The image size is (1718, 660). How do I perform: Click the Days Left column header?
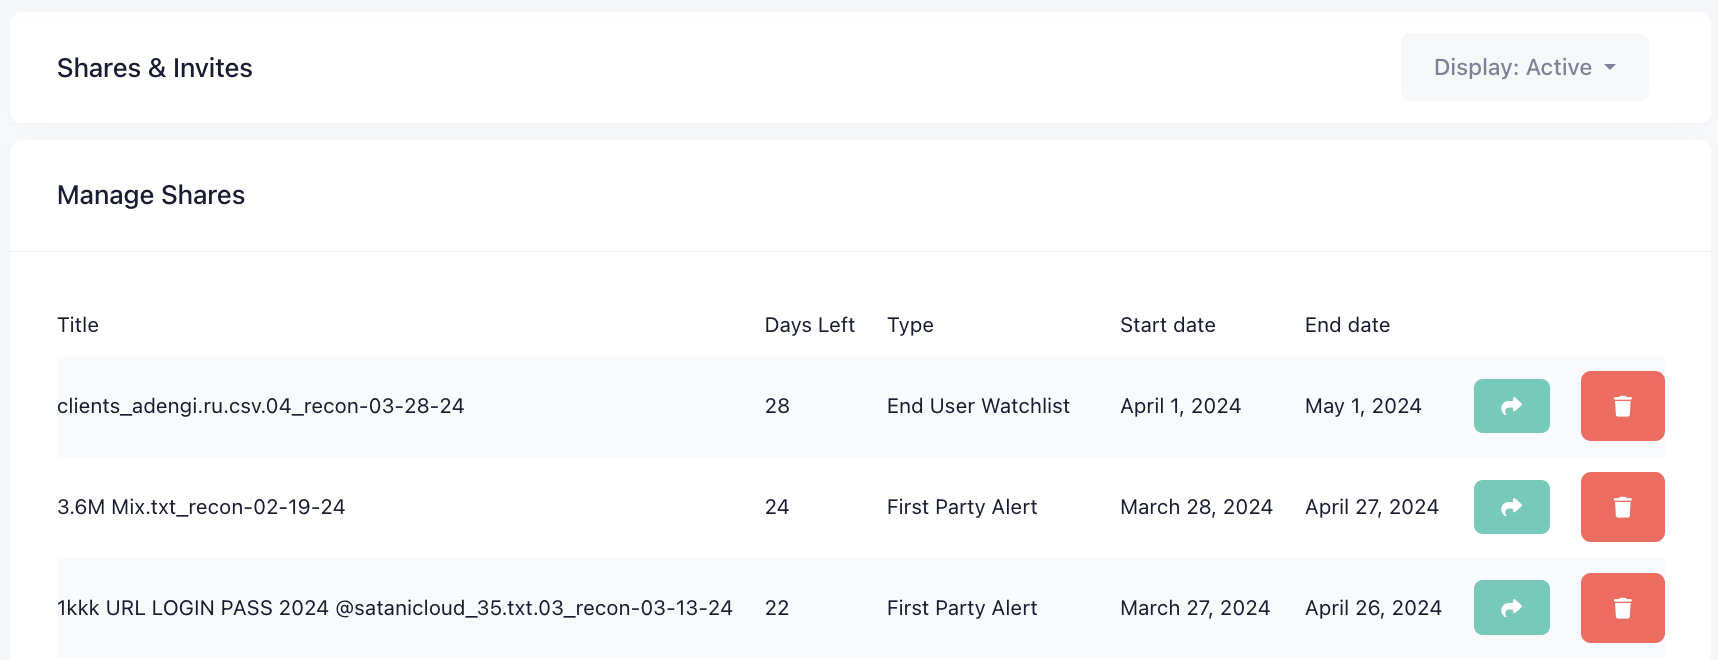point(809,325)
